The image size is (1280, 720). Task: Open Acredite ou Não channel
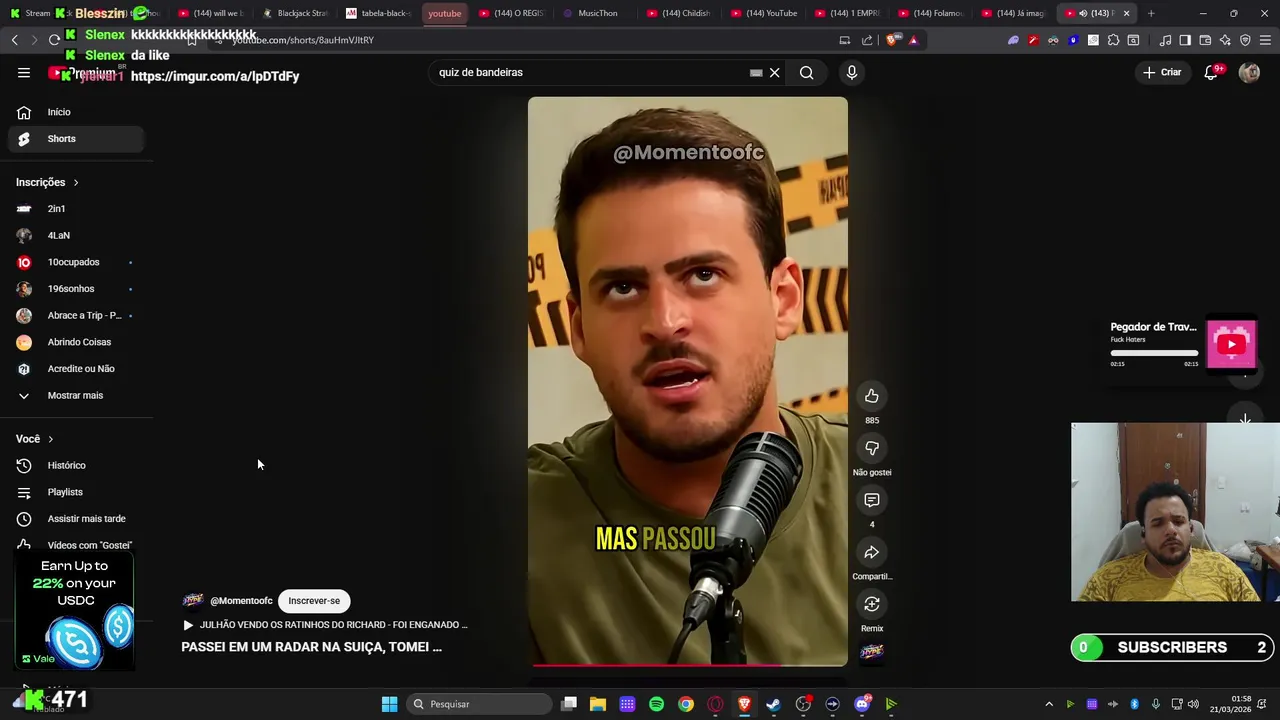click(76, 369)
